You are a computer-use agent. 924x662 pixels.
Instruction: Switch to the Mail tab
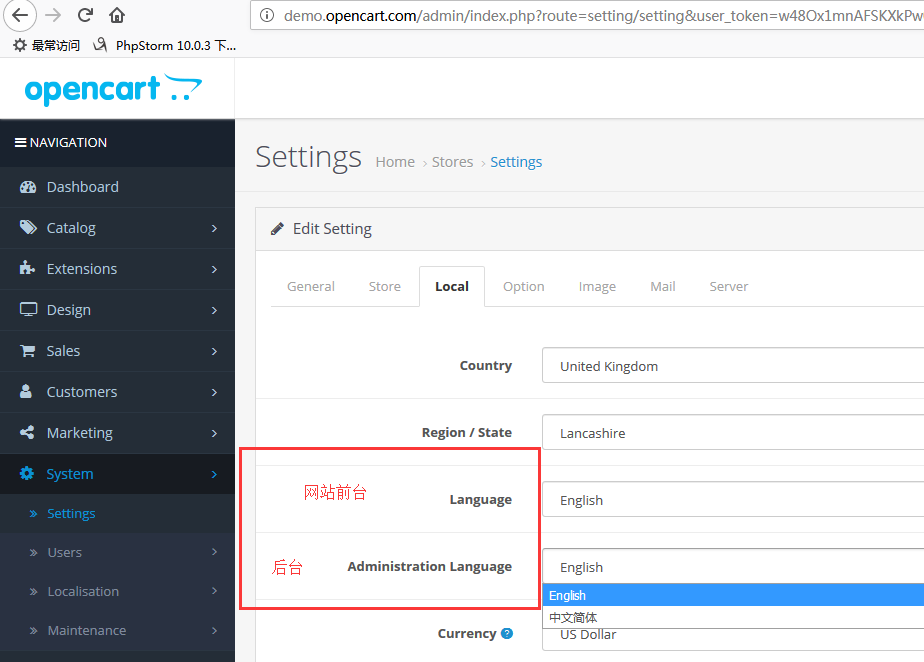pos(663,286)
